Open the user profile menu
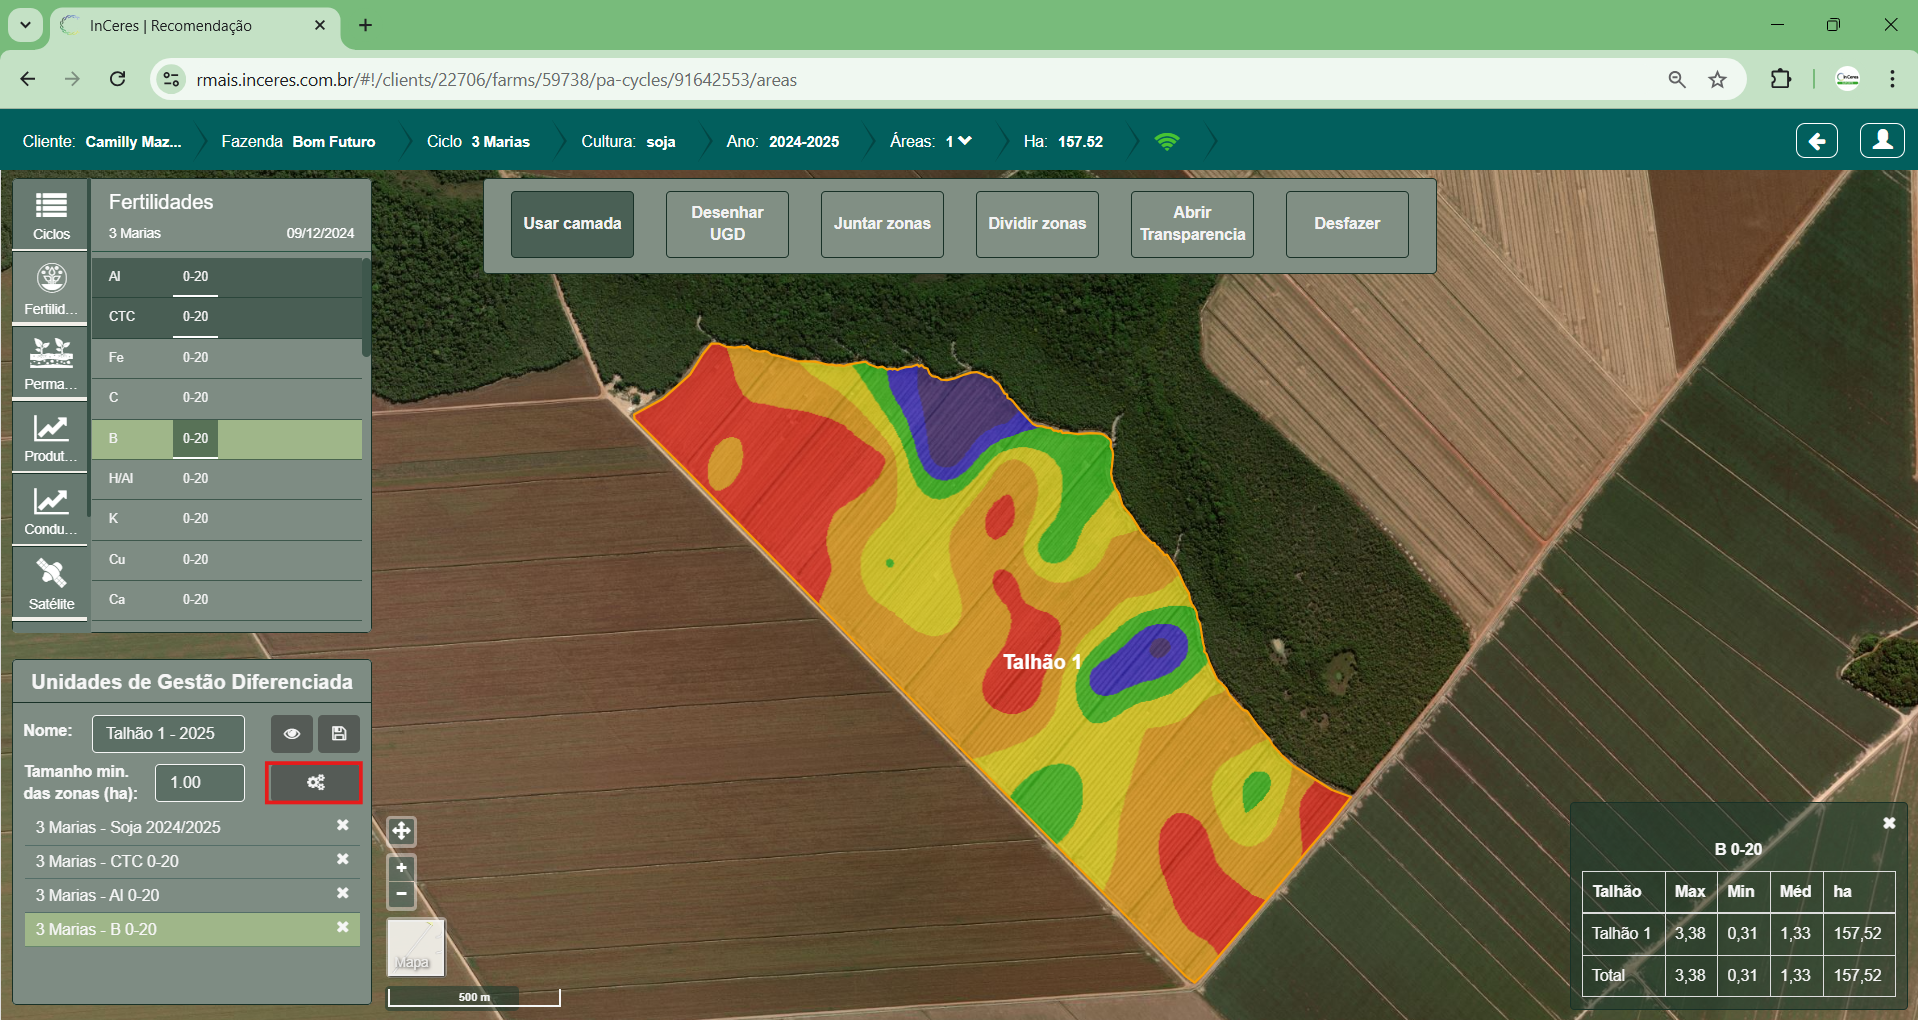This screenshot has width=1918, height=1020. [1882, 141]
